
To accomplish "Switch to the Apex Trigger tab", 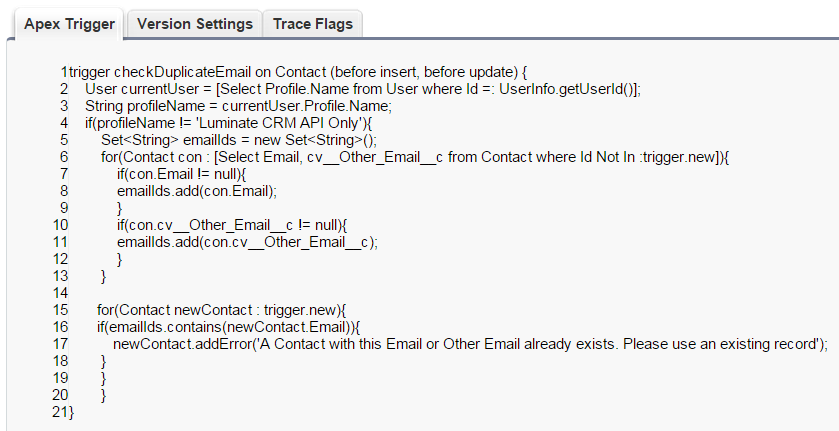I will (70, 24).
